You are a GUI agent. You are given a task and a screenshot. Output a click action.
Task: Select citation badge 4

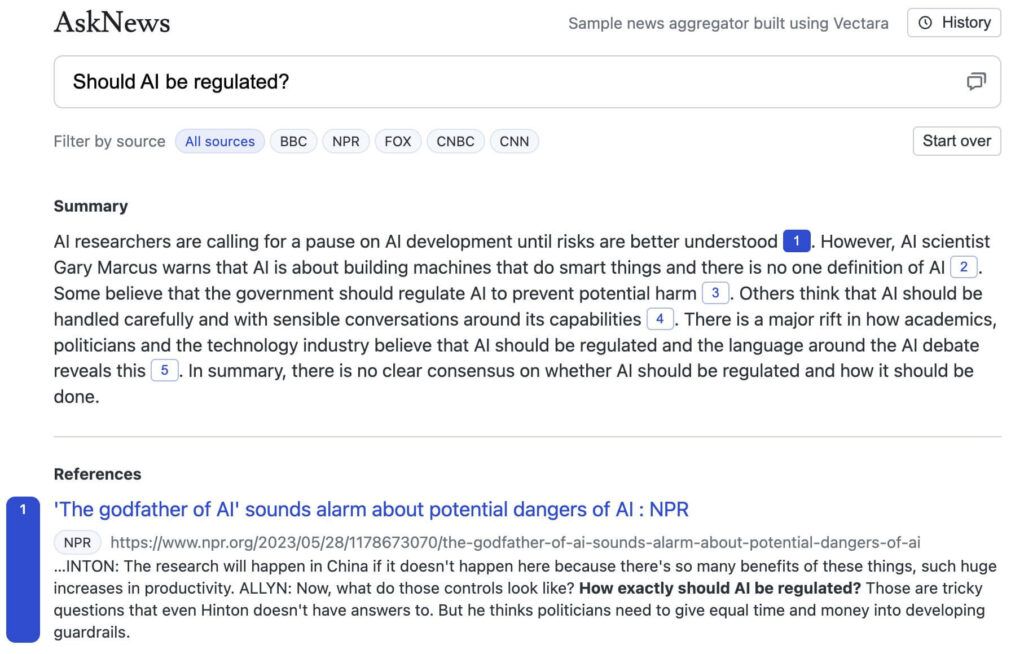tap(660, 319)
